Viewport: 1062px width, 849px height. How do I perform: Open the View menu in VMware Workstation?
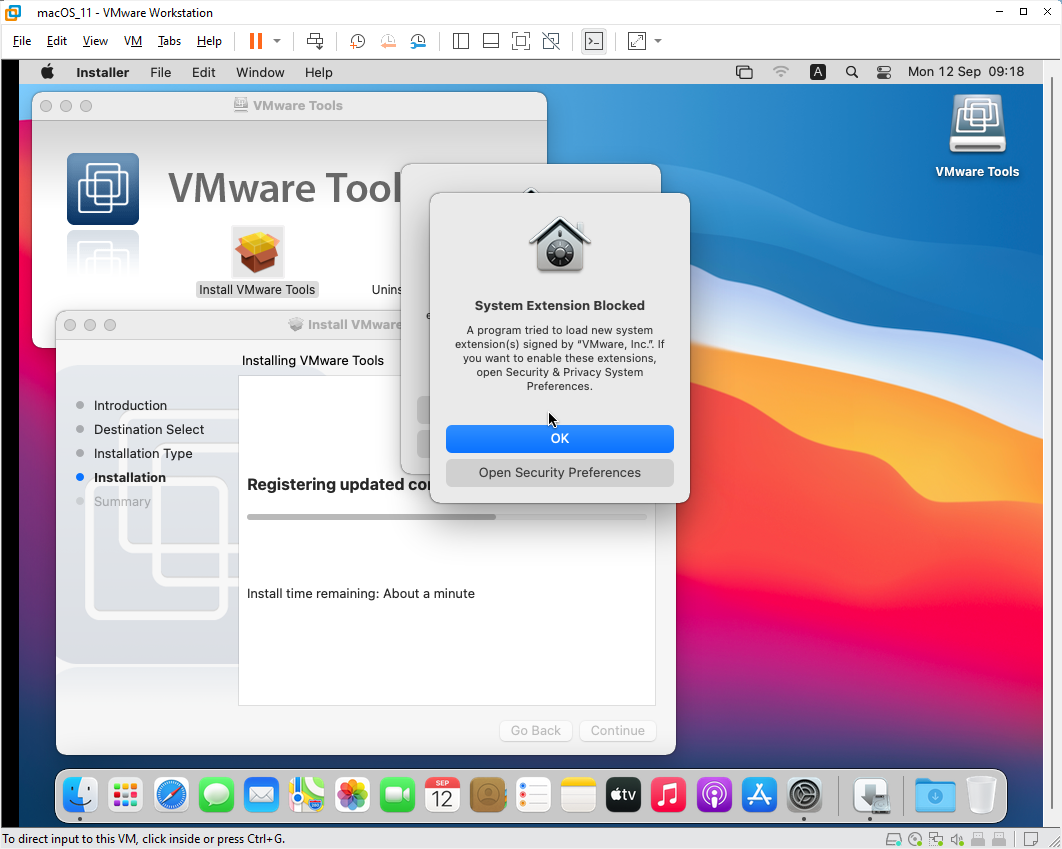(95, 41)
